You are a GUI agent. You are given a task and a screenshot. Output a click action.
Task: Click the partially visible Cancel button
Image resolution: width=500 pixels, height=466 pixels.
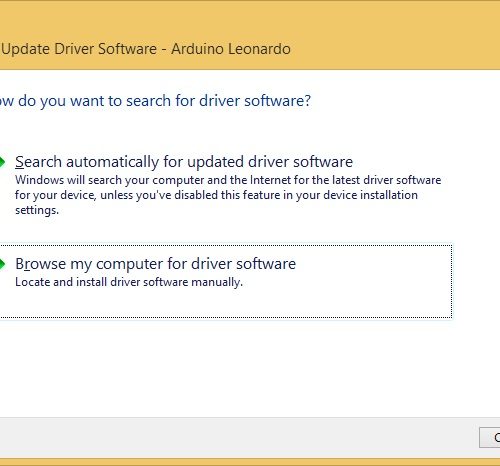490,437
